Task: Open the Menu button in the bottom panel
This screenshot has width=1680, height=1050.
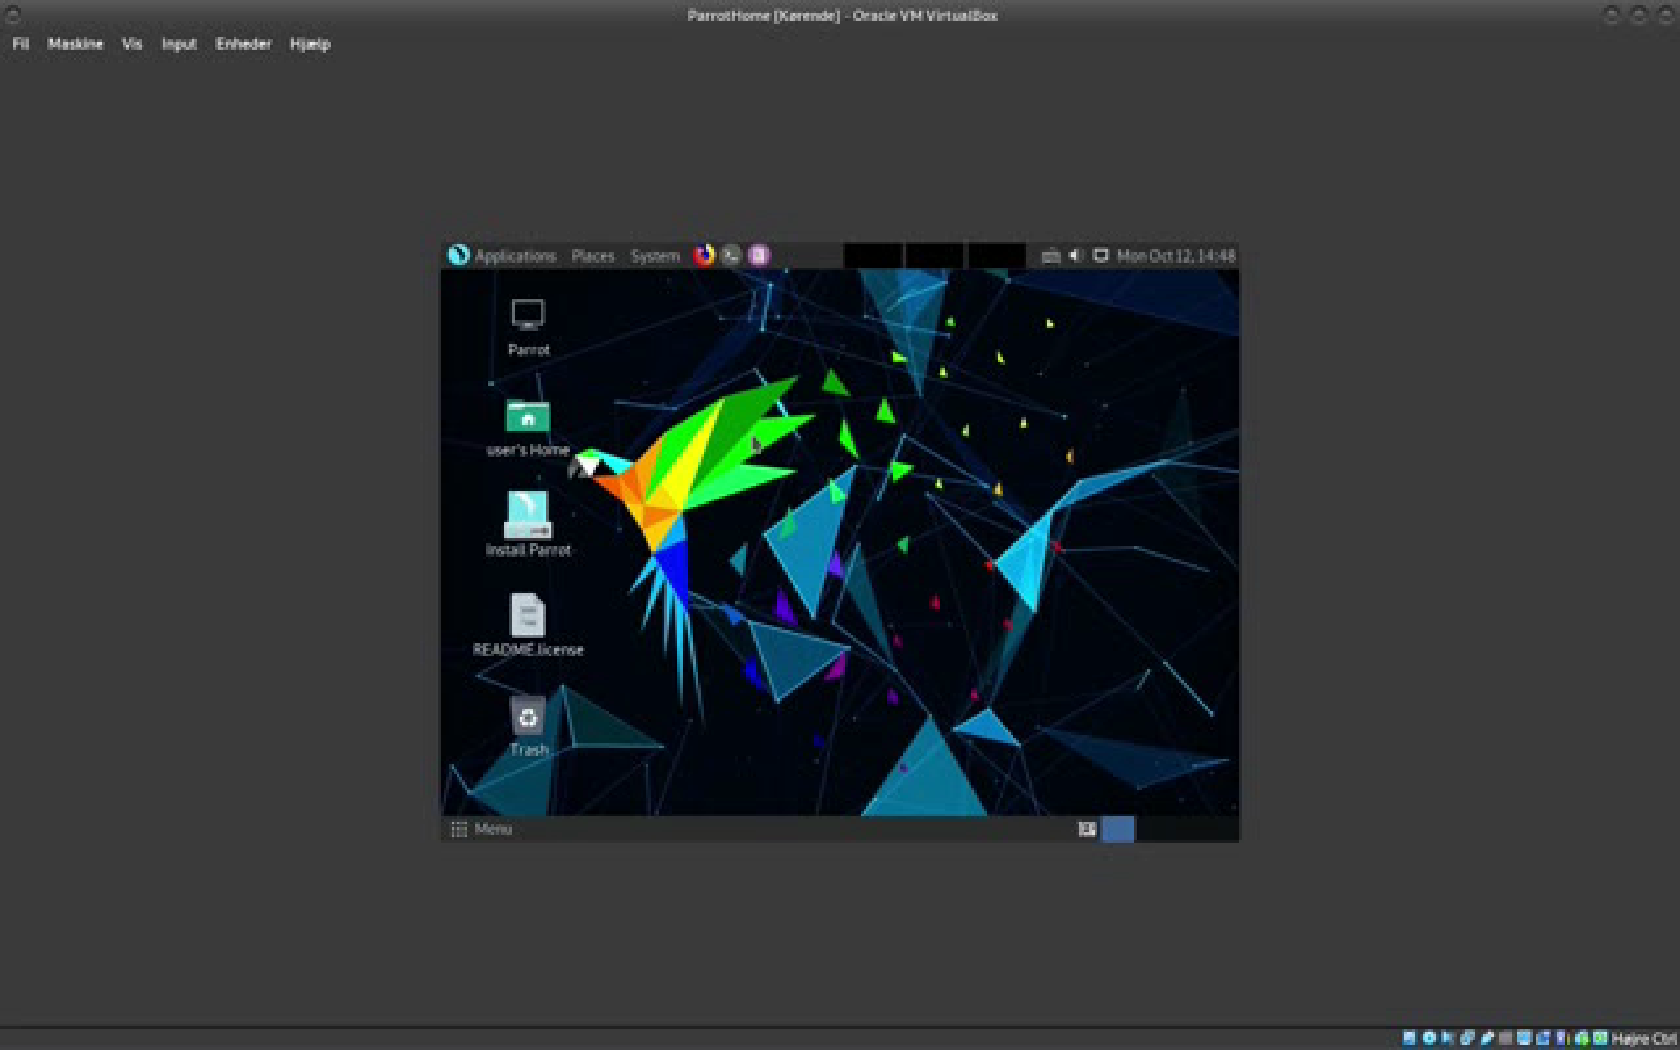Action: tap(481, 829)
